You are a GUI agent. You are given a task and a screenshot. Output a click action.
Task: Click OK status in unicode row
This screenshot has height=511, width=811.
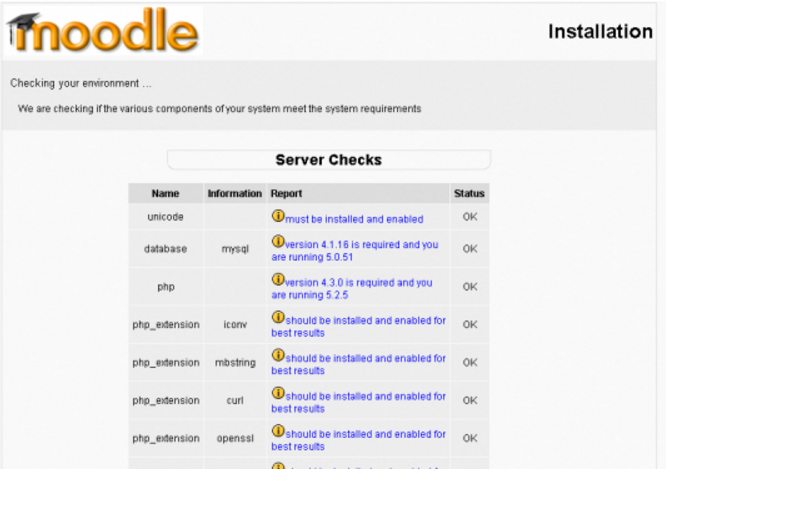pyautogui.click(x=470, y=217)
